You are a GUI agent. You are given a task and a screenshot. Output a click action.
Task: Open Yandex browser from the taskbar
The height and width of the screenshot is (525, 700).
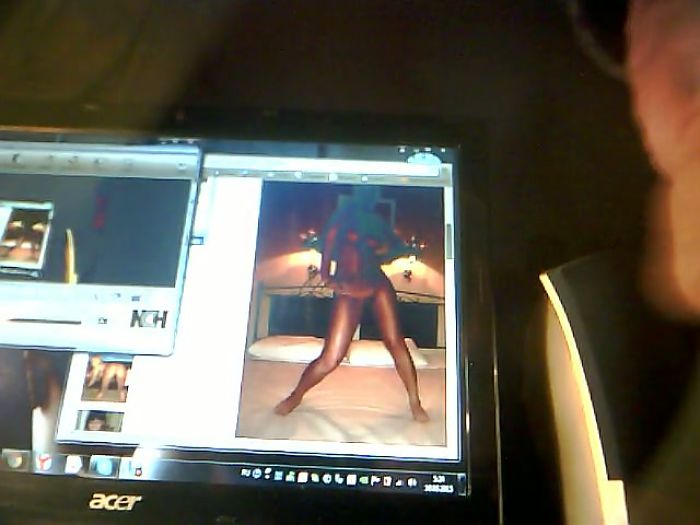coord(44,462)
